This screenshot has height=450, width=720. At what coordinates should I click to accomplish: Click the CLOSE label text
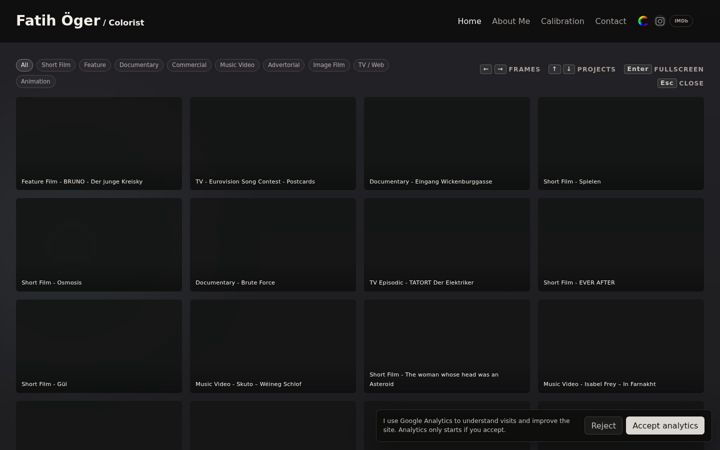pyautogui.click(x=692, y=84)
